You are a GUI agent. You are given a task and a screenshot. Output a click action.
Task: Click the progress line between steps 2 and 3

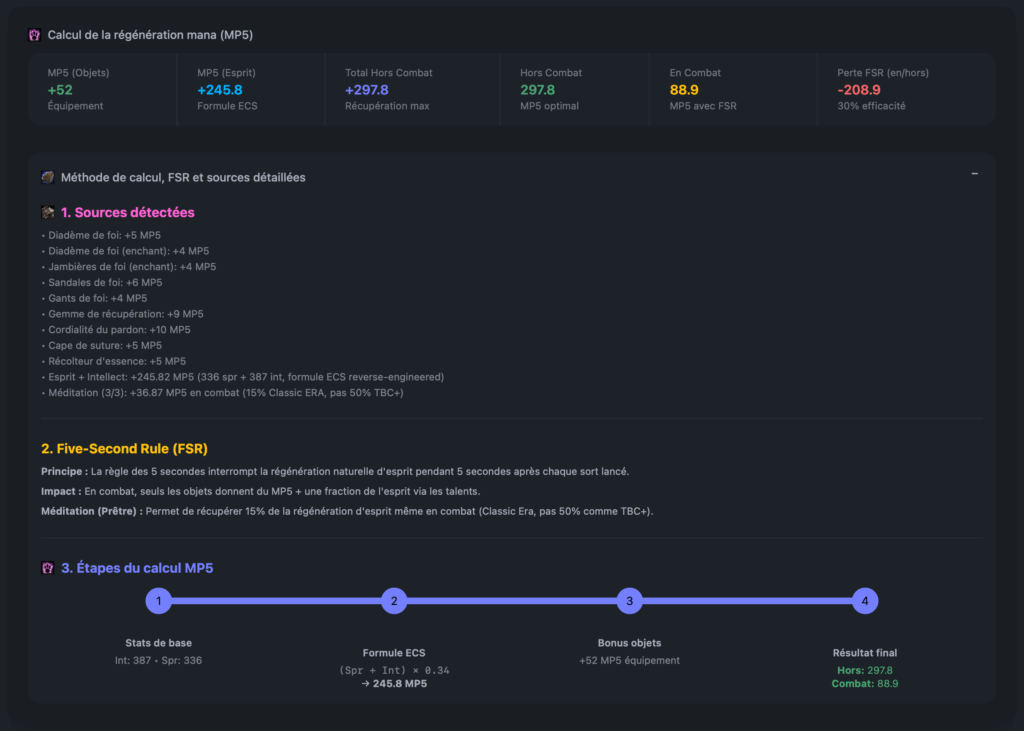(511, 601)
